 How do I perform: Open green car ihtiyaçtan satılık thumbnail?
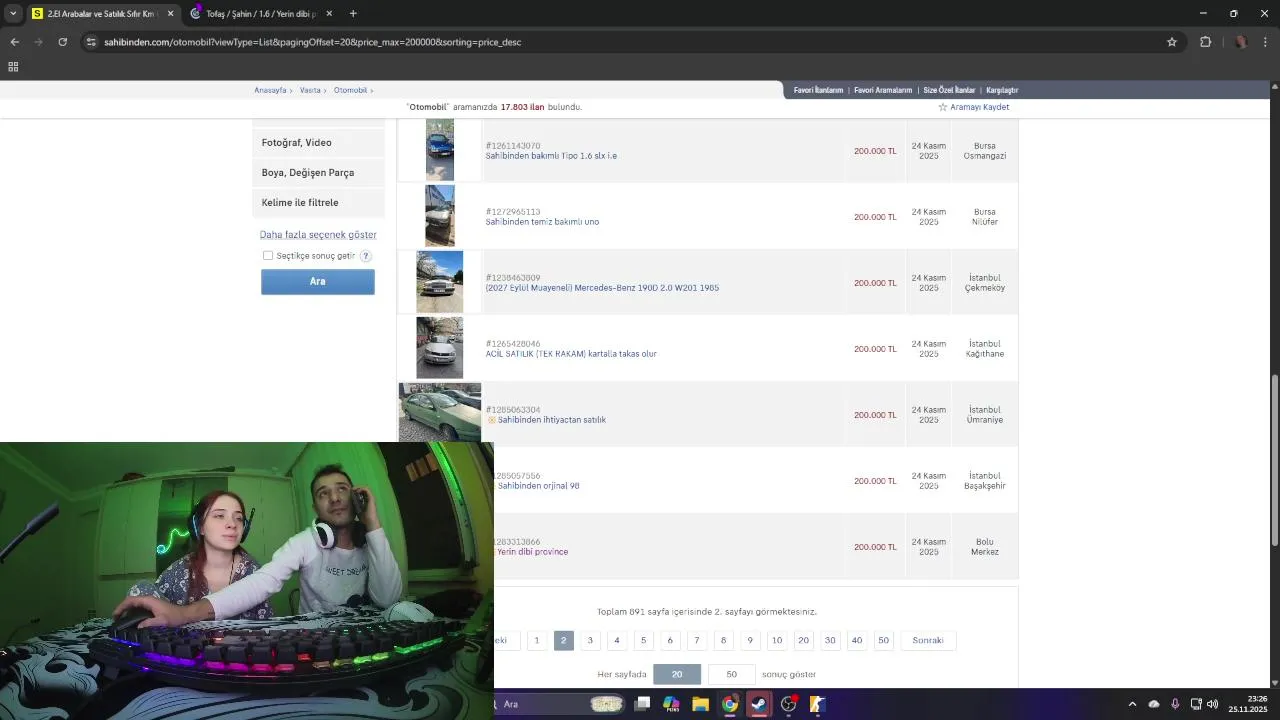[440, 412]
